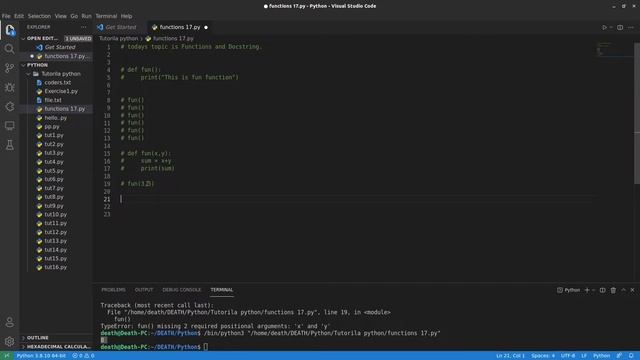Viewport: 640px width, 360px height.
Task: Open the Search view
Action: 9,49
